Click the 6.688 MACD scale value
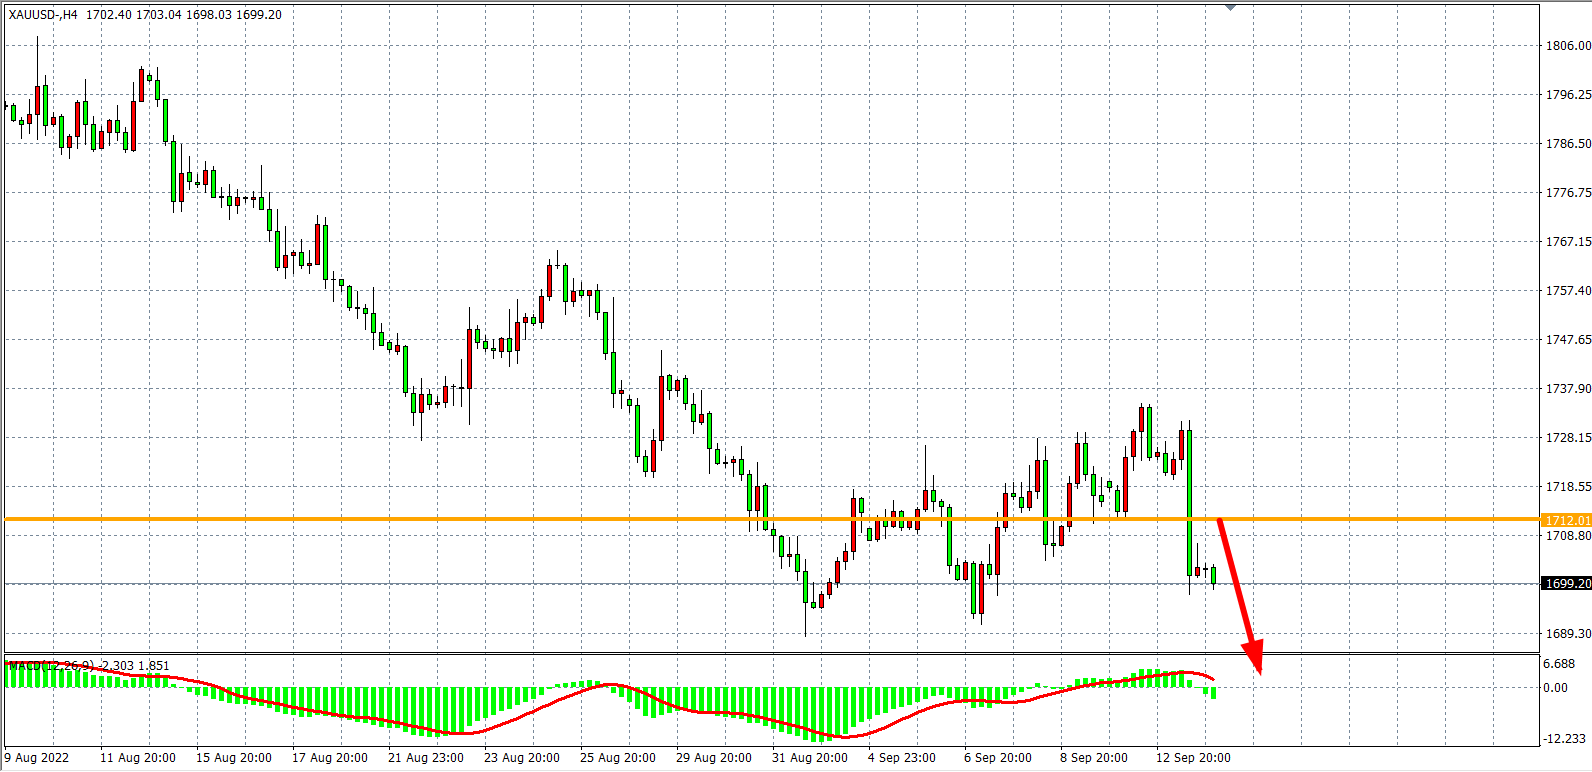Image resolution: width=1592 pixels, height=772 pixels. (x=1559, y=664)
